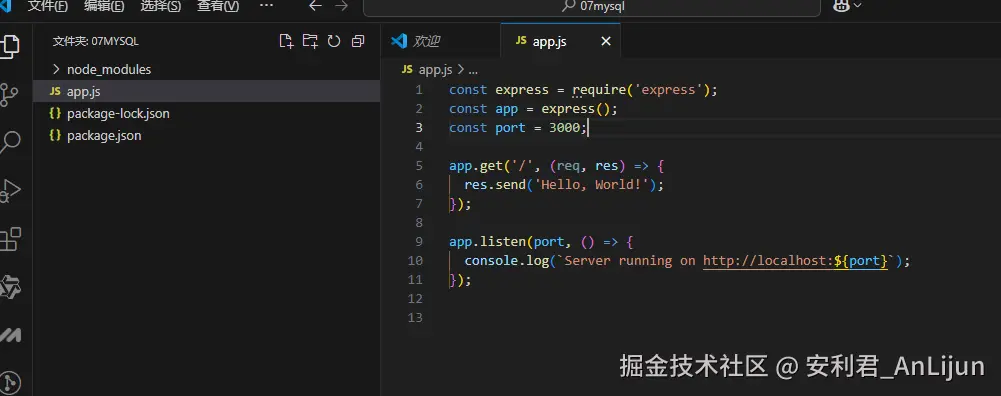Open the second-to-last activity bar icon
This screenshot has width=1001, height=396.
point(10,335)
